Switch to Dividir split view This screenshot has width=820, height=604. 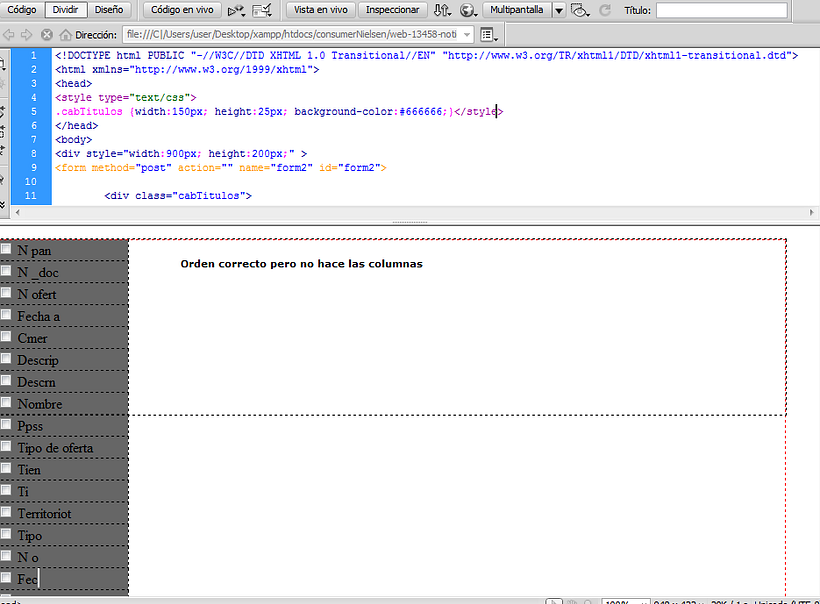[65, 9]
